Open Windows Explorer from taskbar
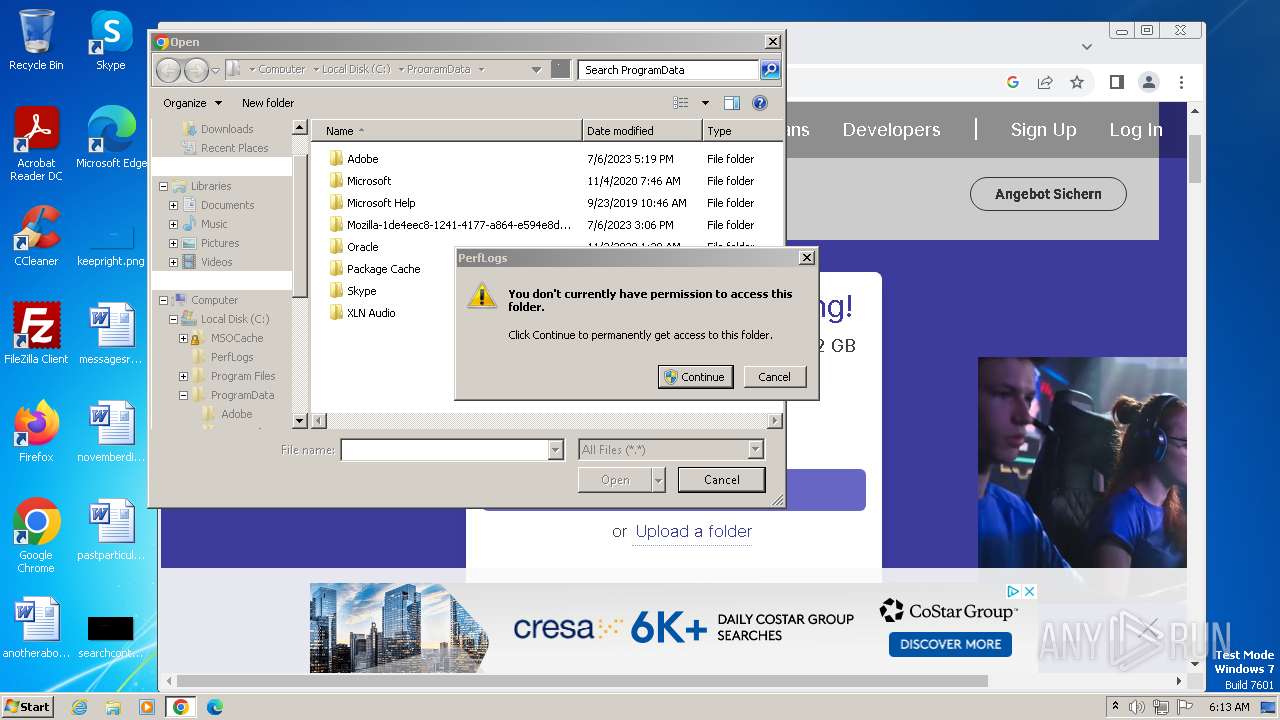This screenshot has width=1280, height=720. (x=113, y=707)
